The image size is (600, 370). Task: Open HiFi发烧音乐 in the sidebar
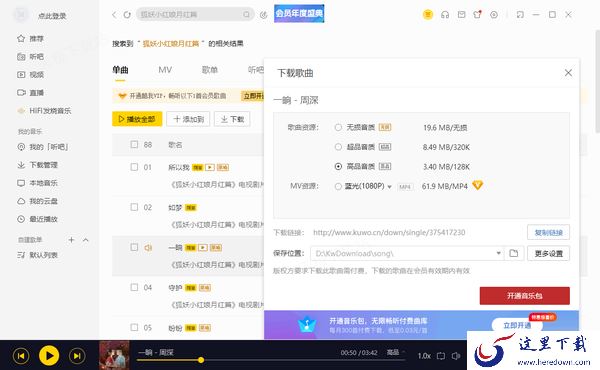pos(44,111)
